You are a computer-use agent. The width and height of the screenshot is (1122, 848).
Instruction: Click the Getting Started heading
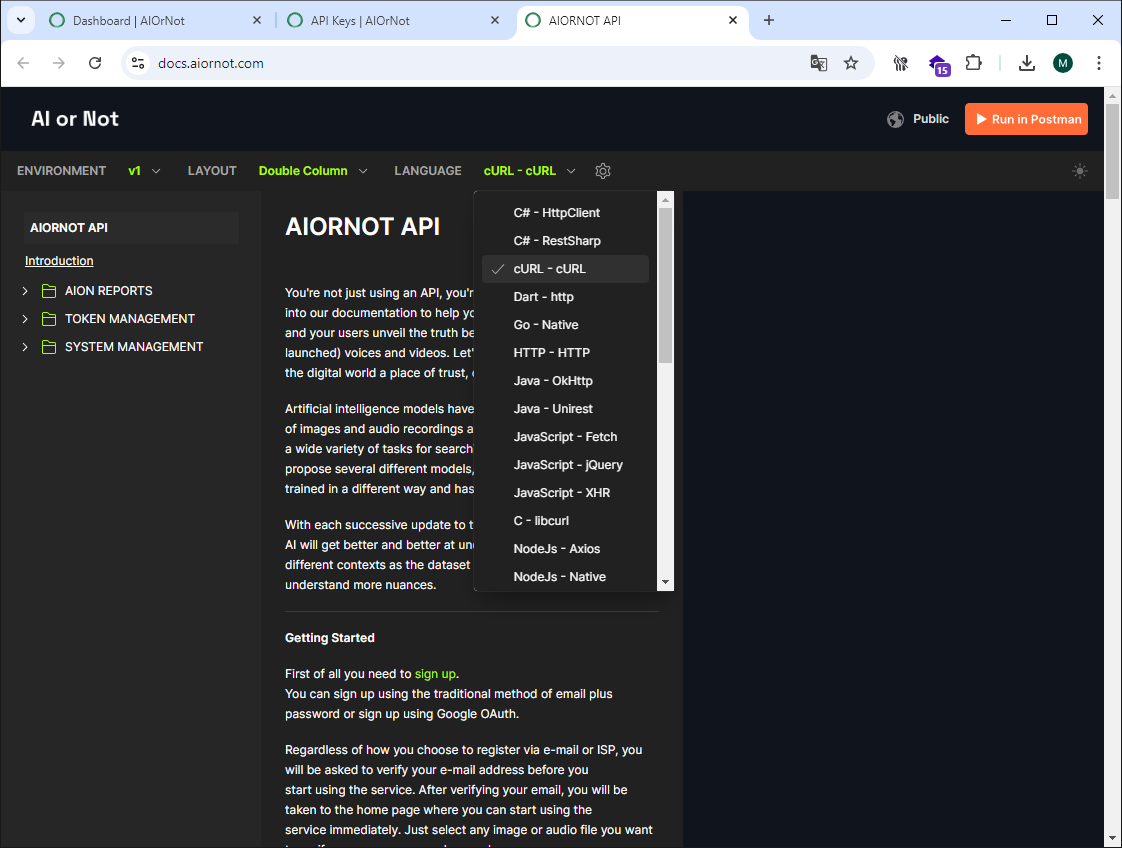tap(330, 638)
